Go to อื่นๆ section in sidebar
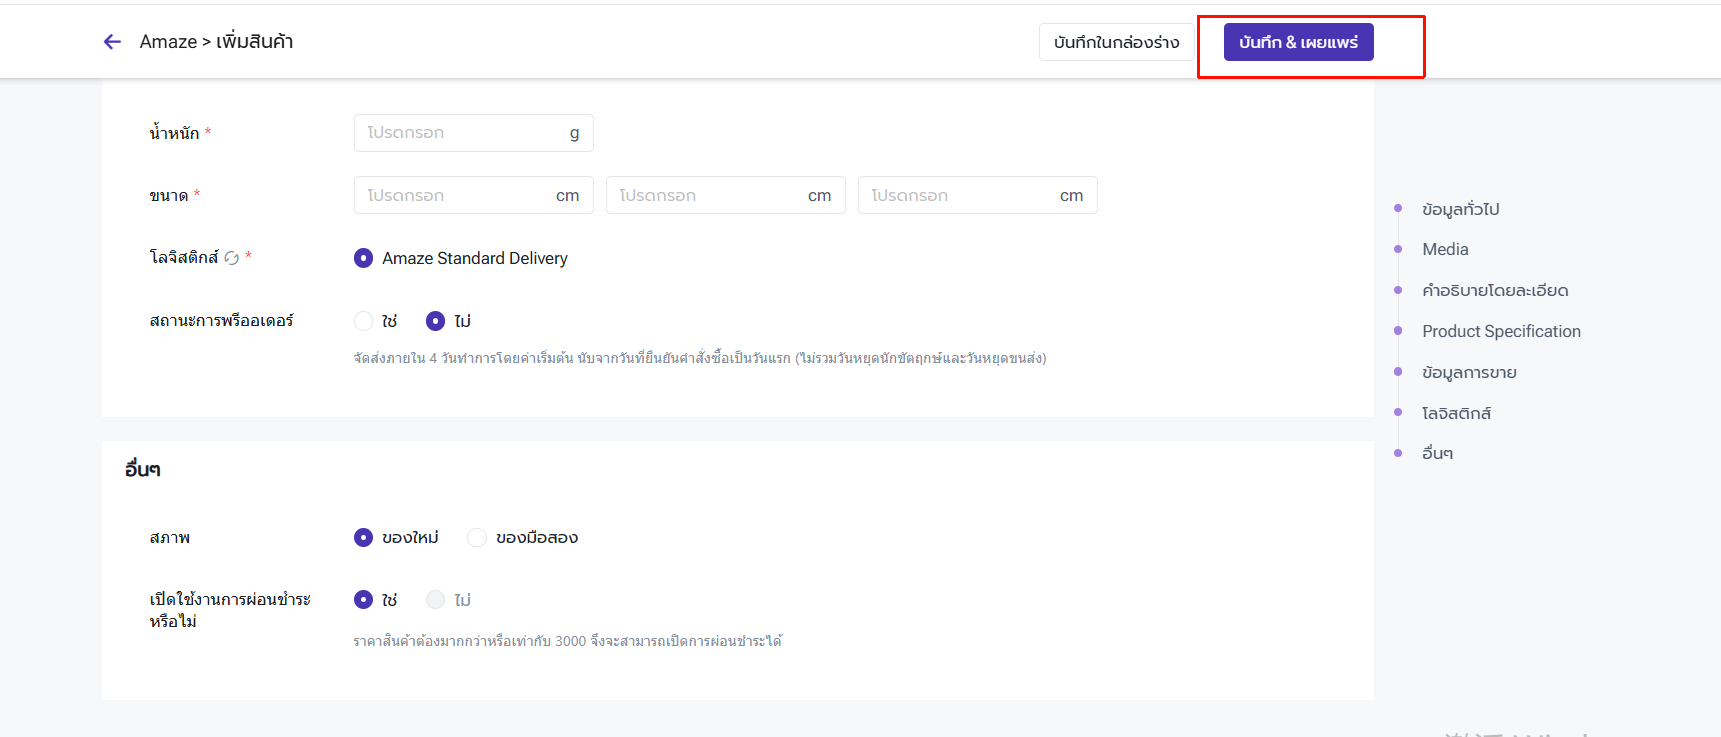 1437,453
